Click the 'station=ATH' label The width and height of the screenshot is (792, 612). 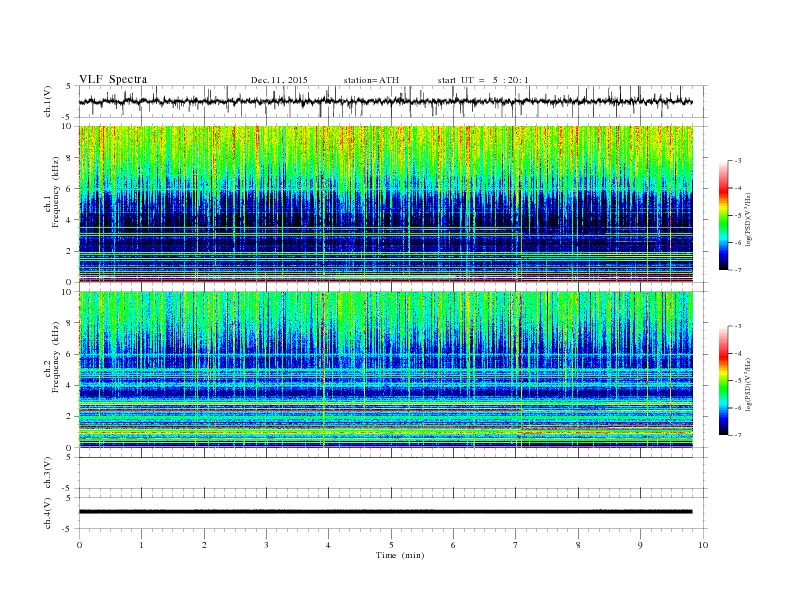click(x=371, y=80)
